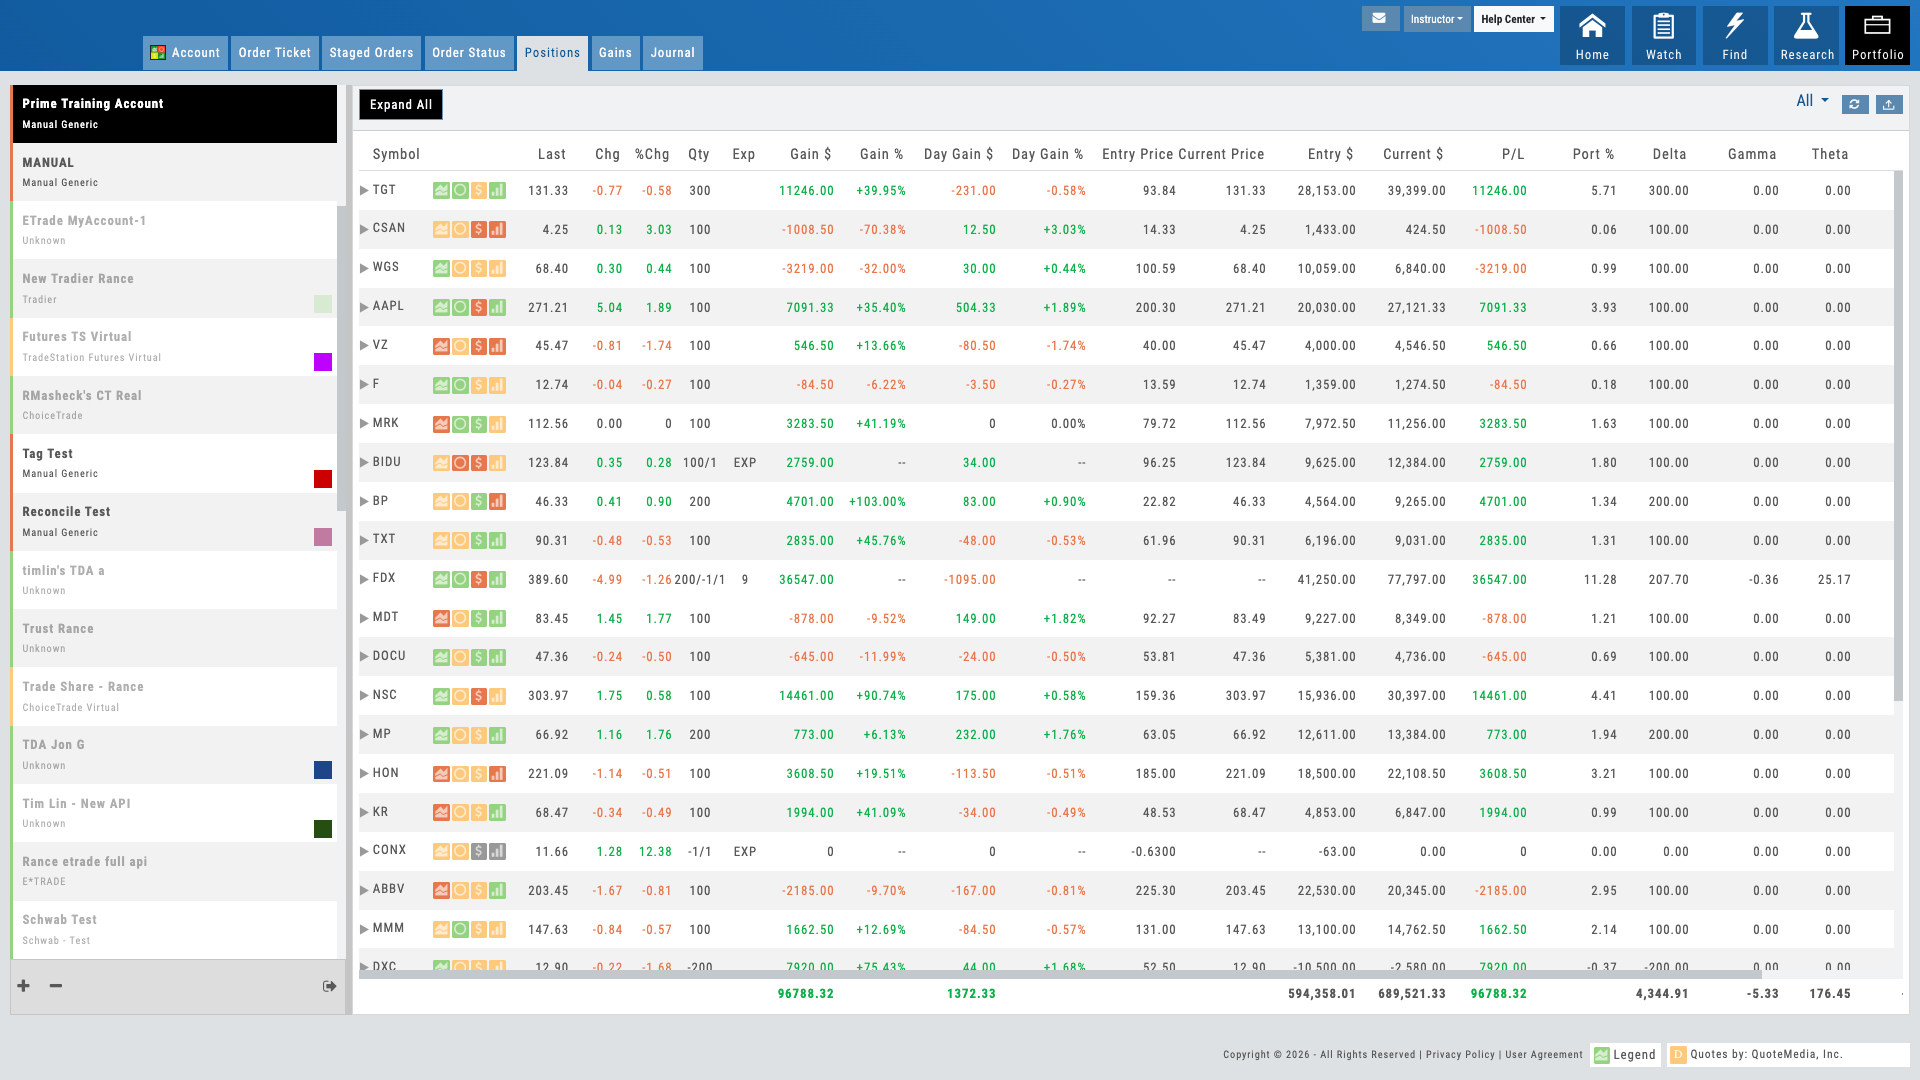The width and height of the screenshot is (1920, 1080).
Task: Open the All filter dropdown
Action: [1811, 100]
